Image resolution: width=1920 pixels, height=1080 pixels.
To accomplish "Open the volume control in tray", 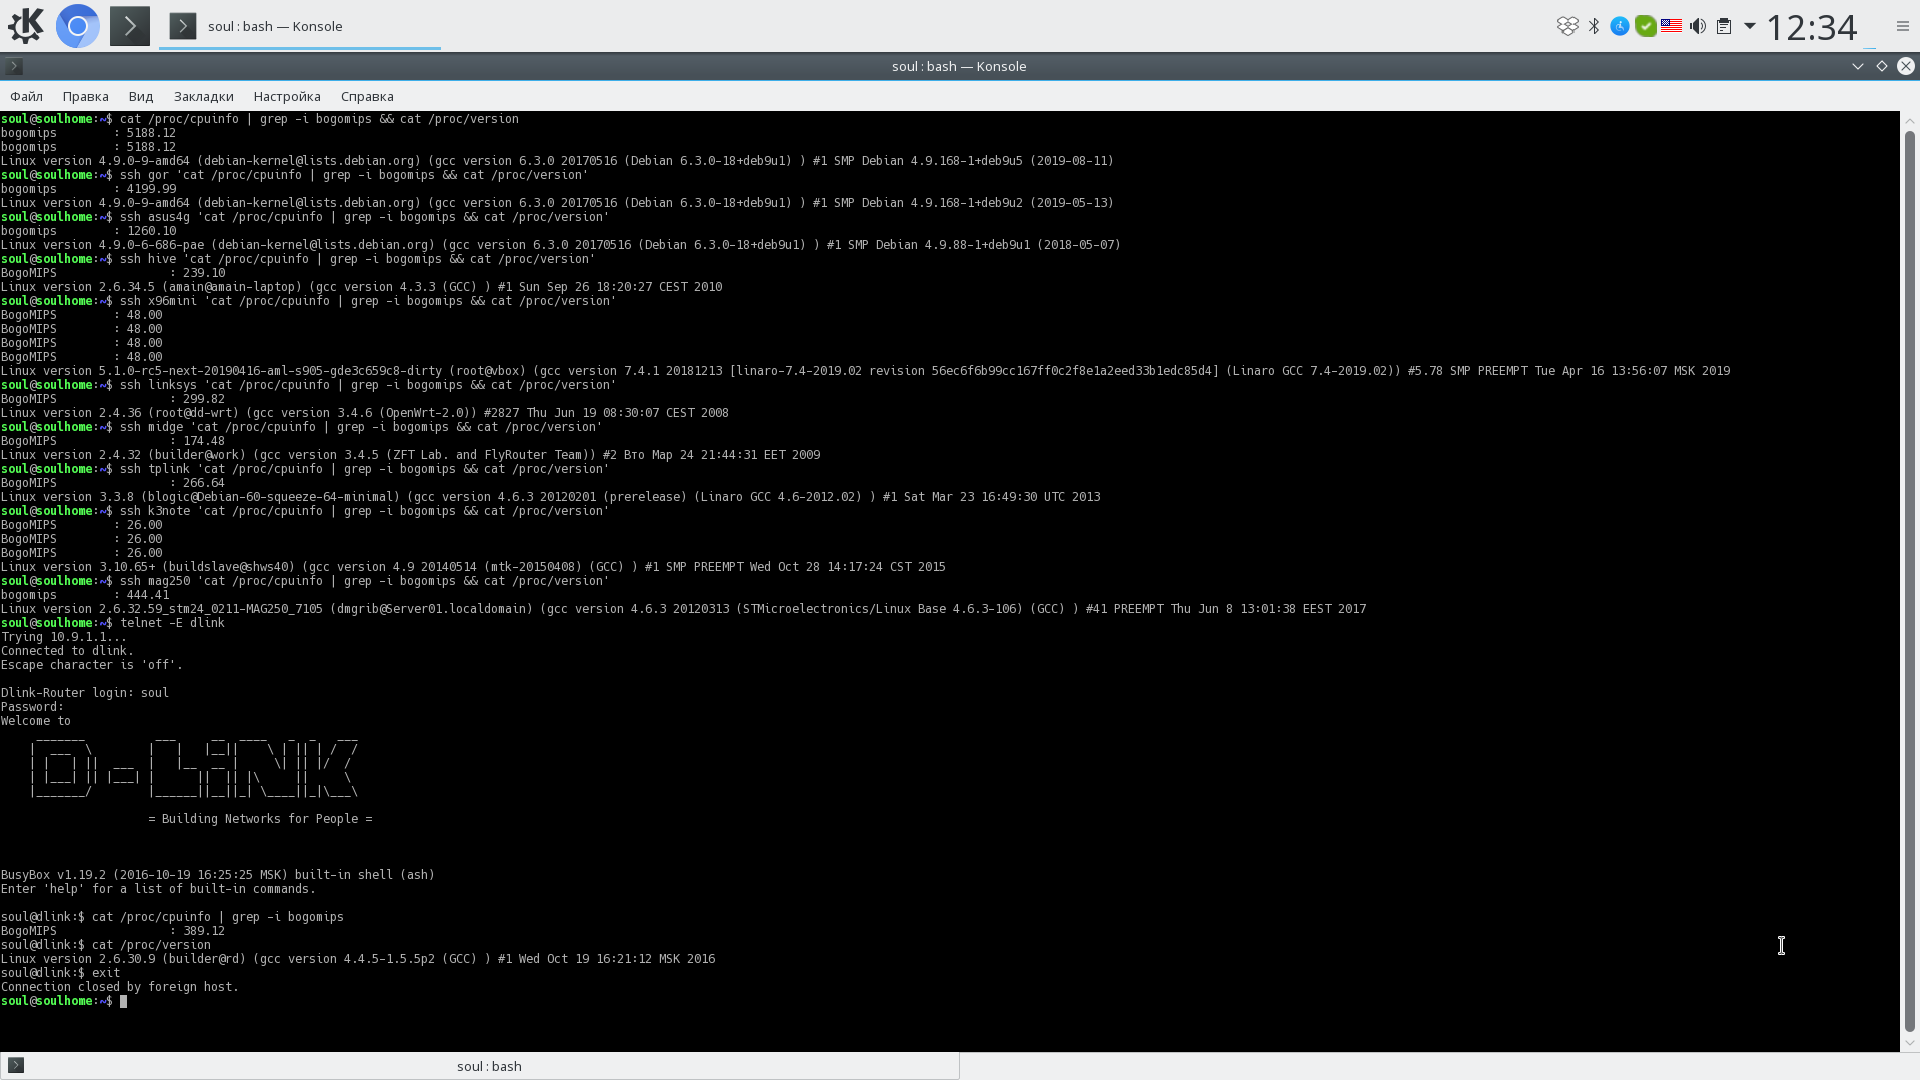I will (x=1697, y=26).
